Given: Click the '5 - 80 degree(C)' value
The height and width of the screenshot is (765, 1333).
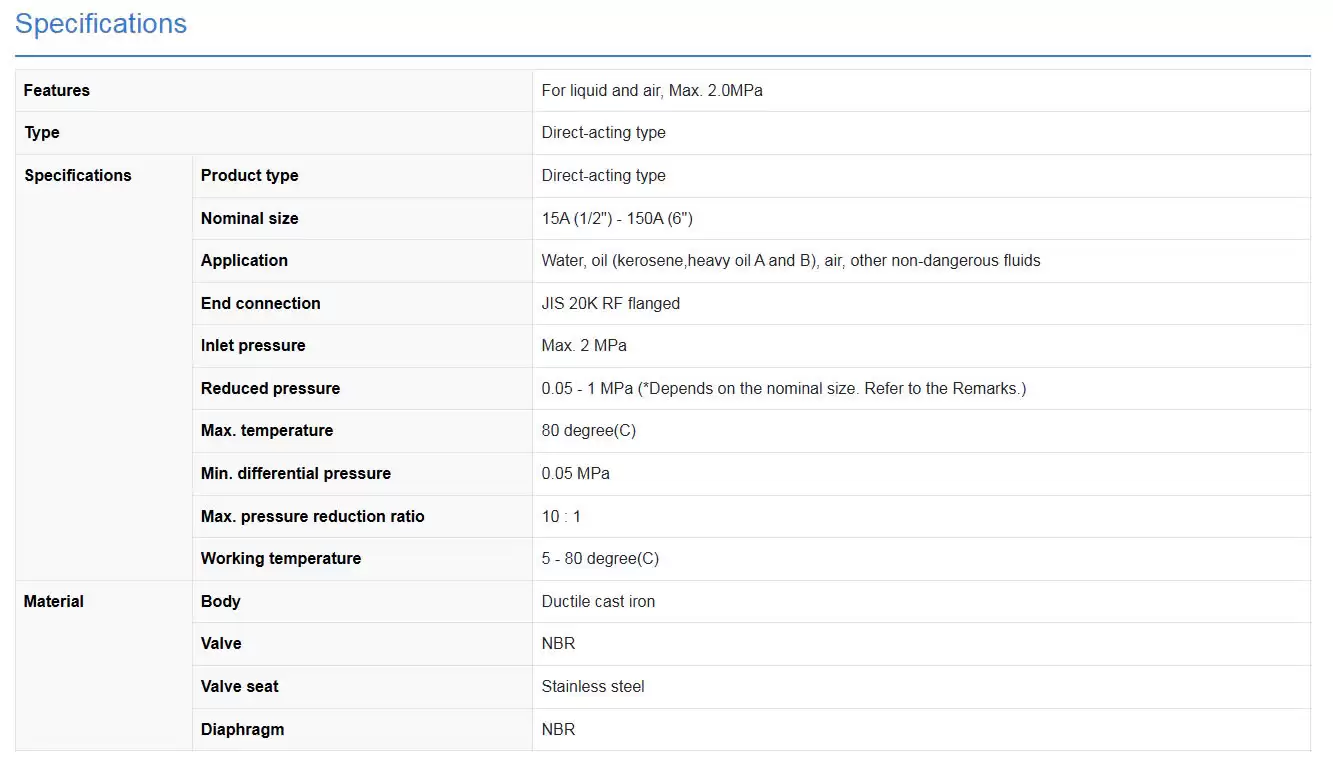Looking at the screenshot, I should [x=600, y=558].
